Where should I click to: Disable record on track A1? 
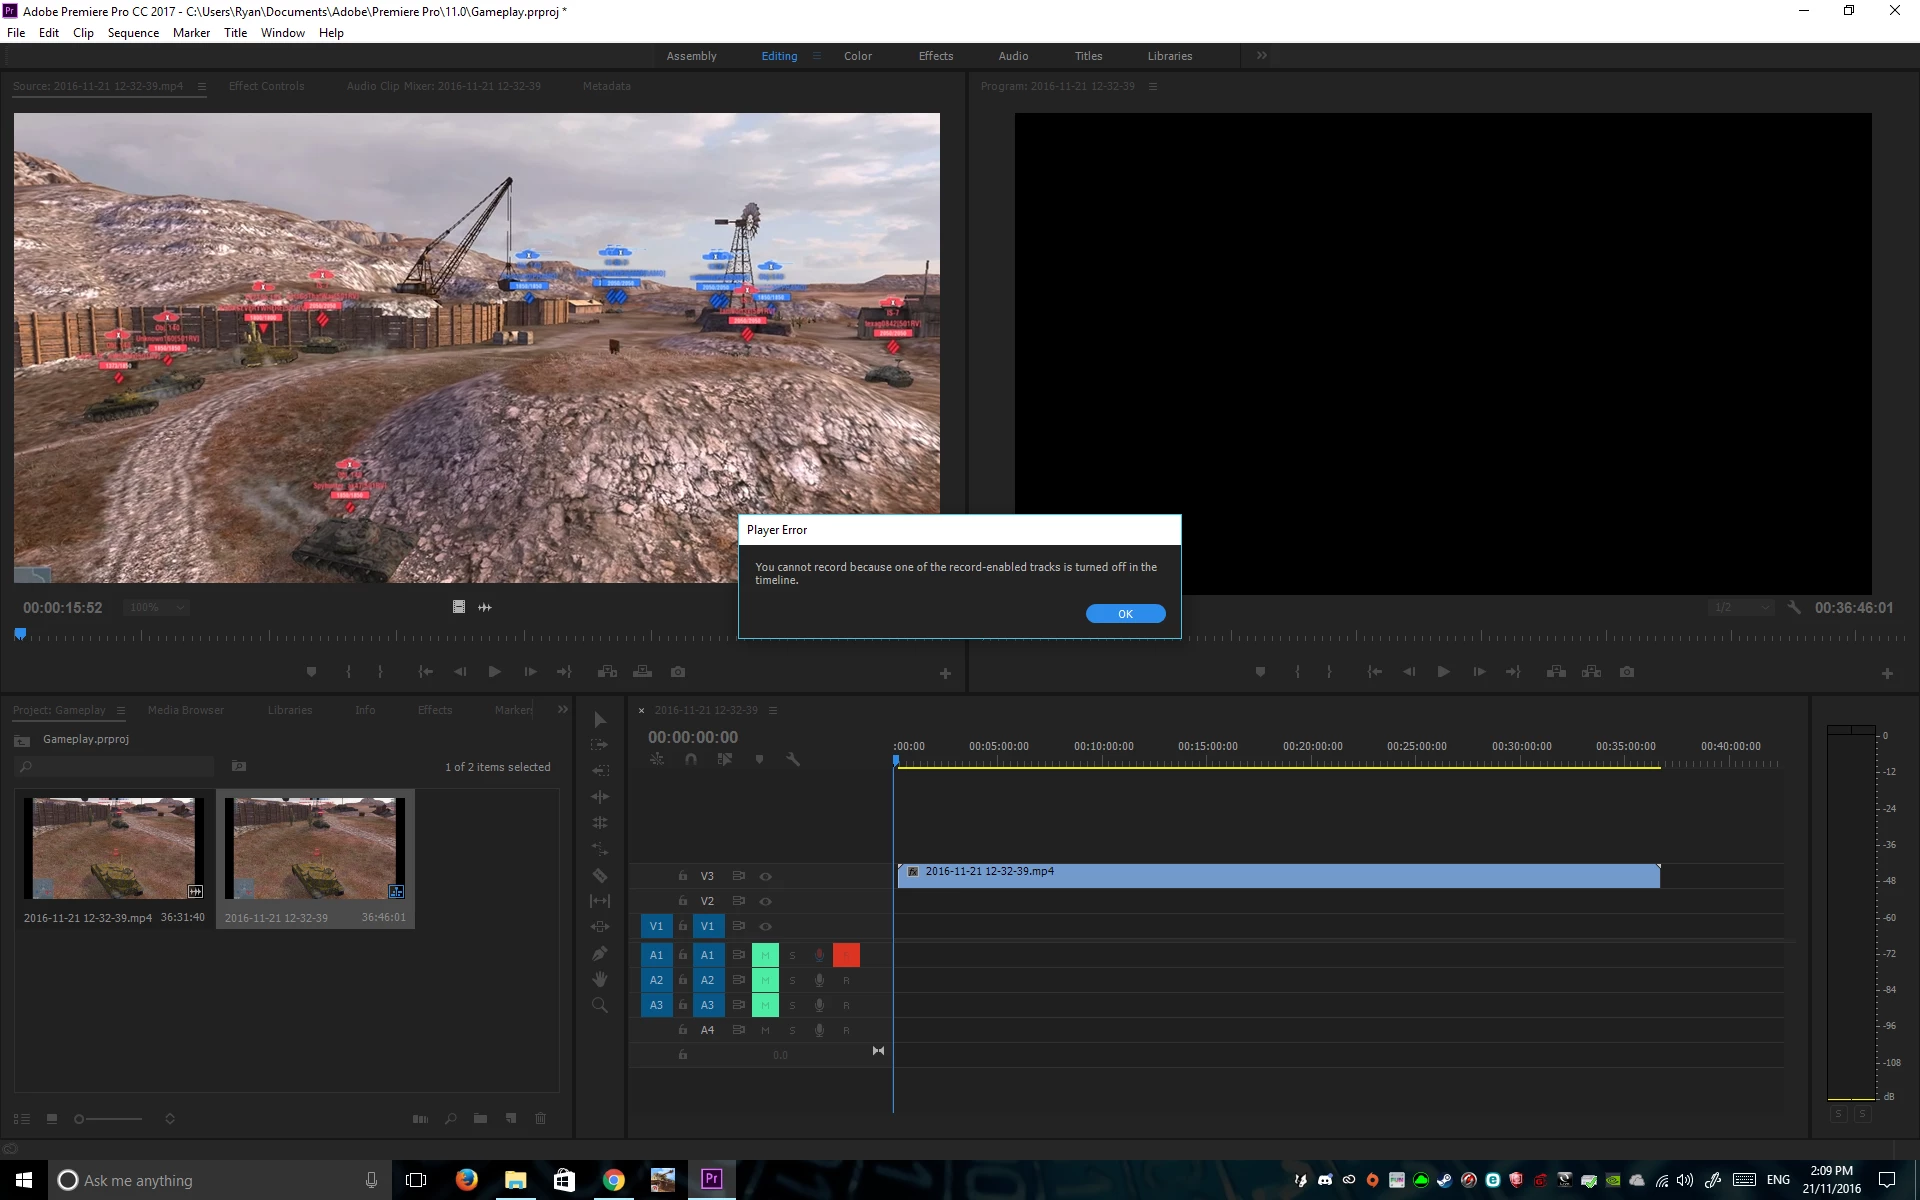tap(846, 955)
